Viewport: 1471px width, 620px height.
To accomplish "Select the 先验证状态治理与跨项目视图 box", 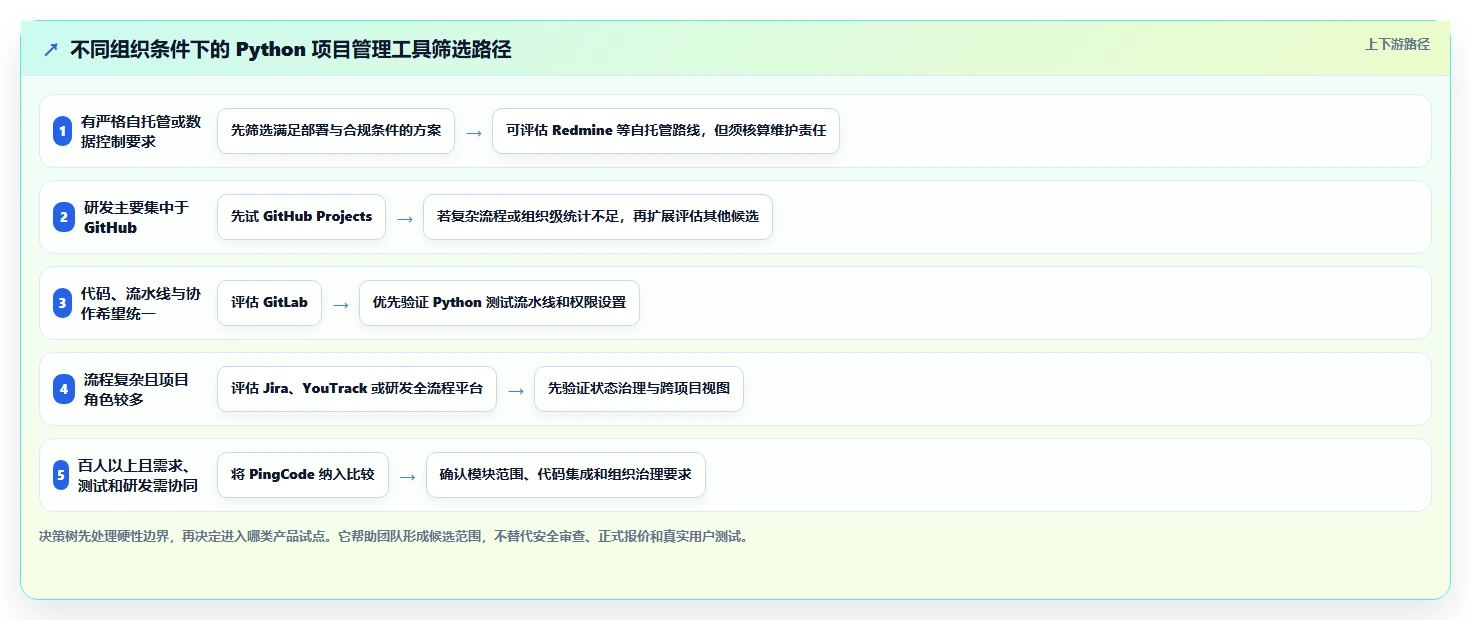I will pyautogui.click(x=639, y=389).
